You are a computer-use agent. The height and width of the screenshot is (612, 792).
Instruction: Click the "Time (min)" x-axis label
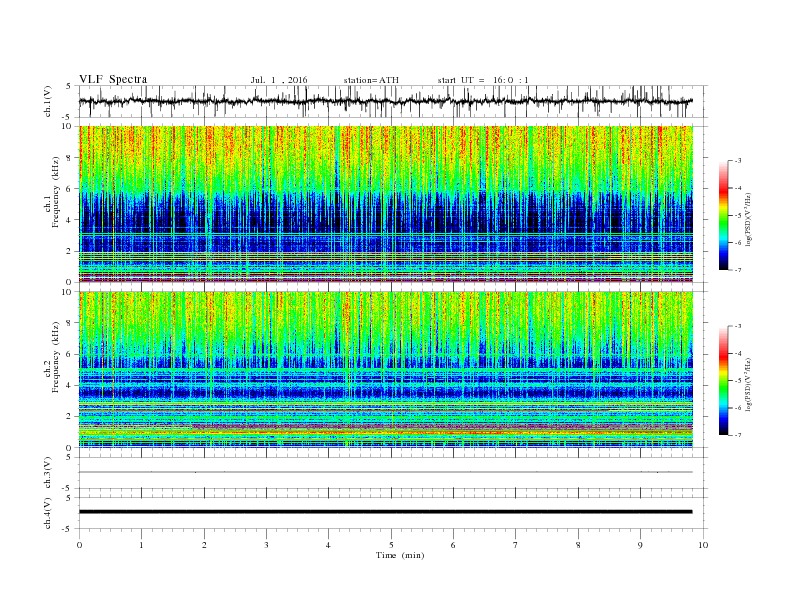pyautogui.click(x=400, y=555)
